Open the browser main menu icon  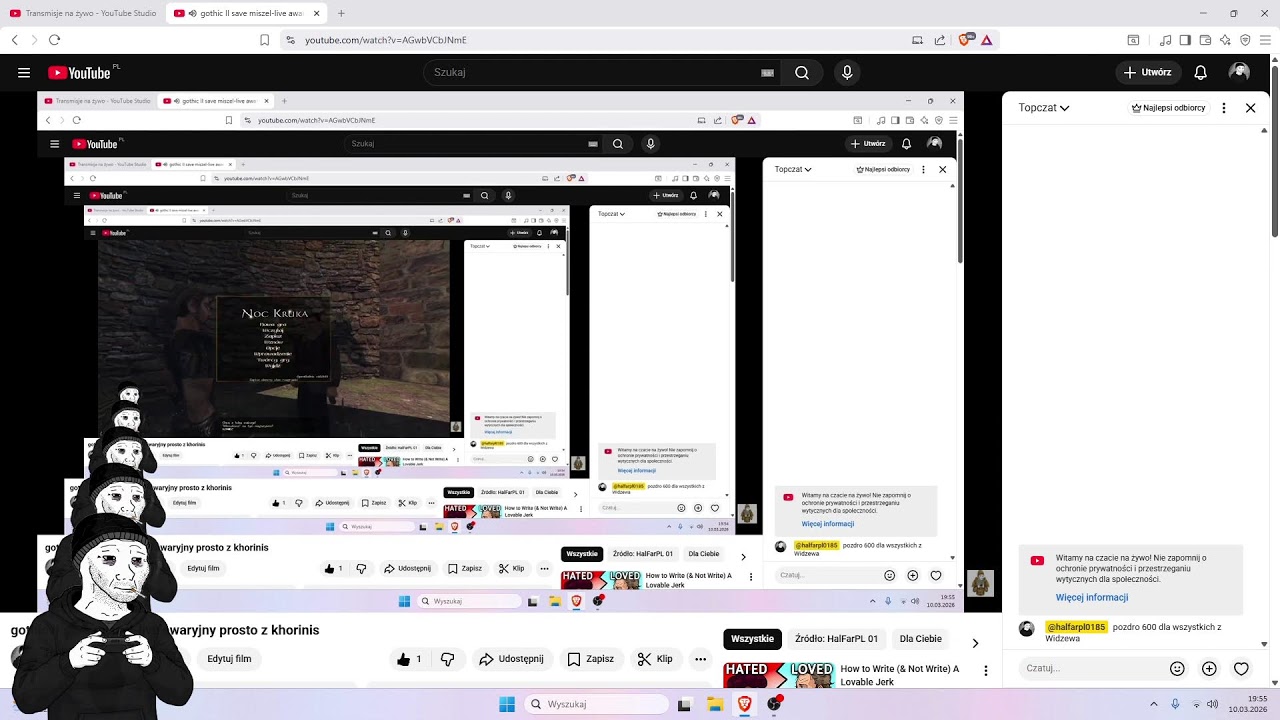click(1265, 40)
